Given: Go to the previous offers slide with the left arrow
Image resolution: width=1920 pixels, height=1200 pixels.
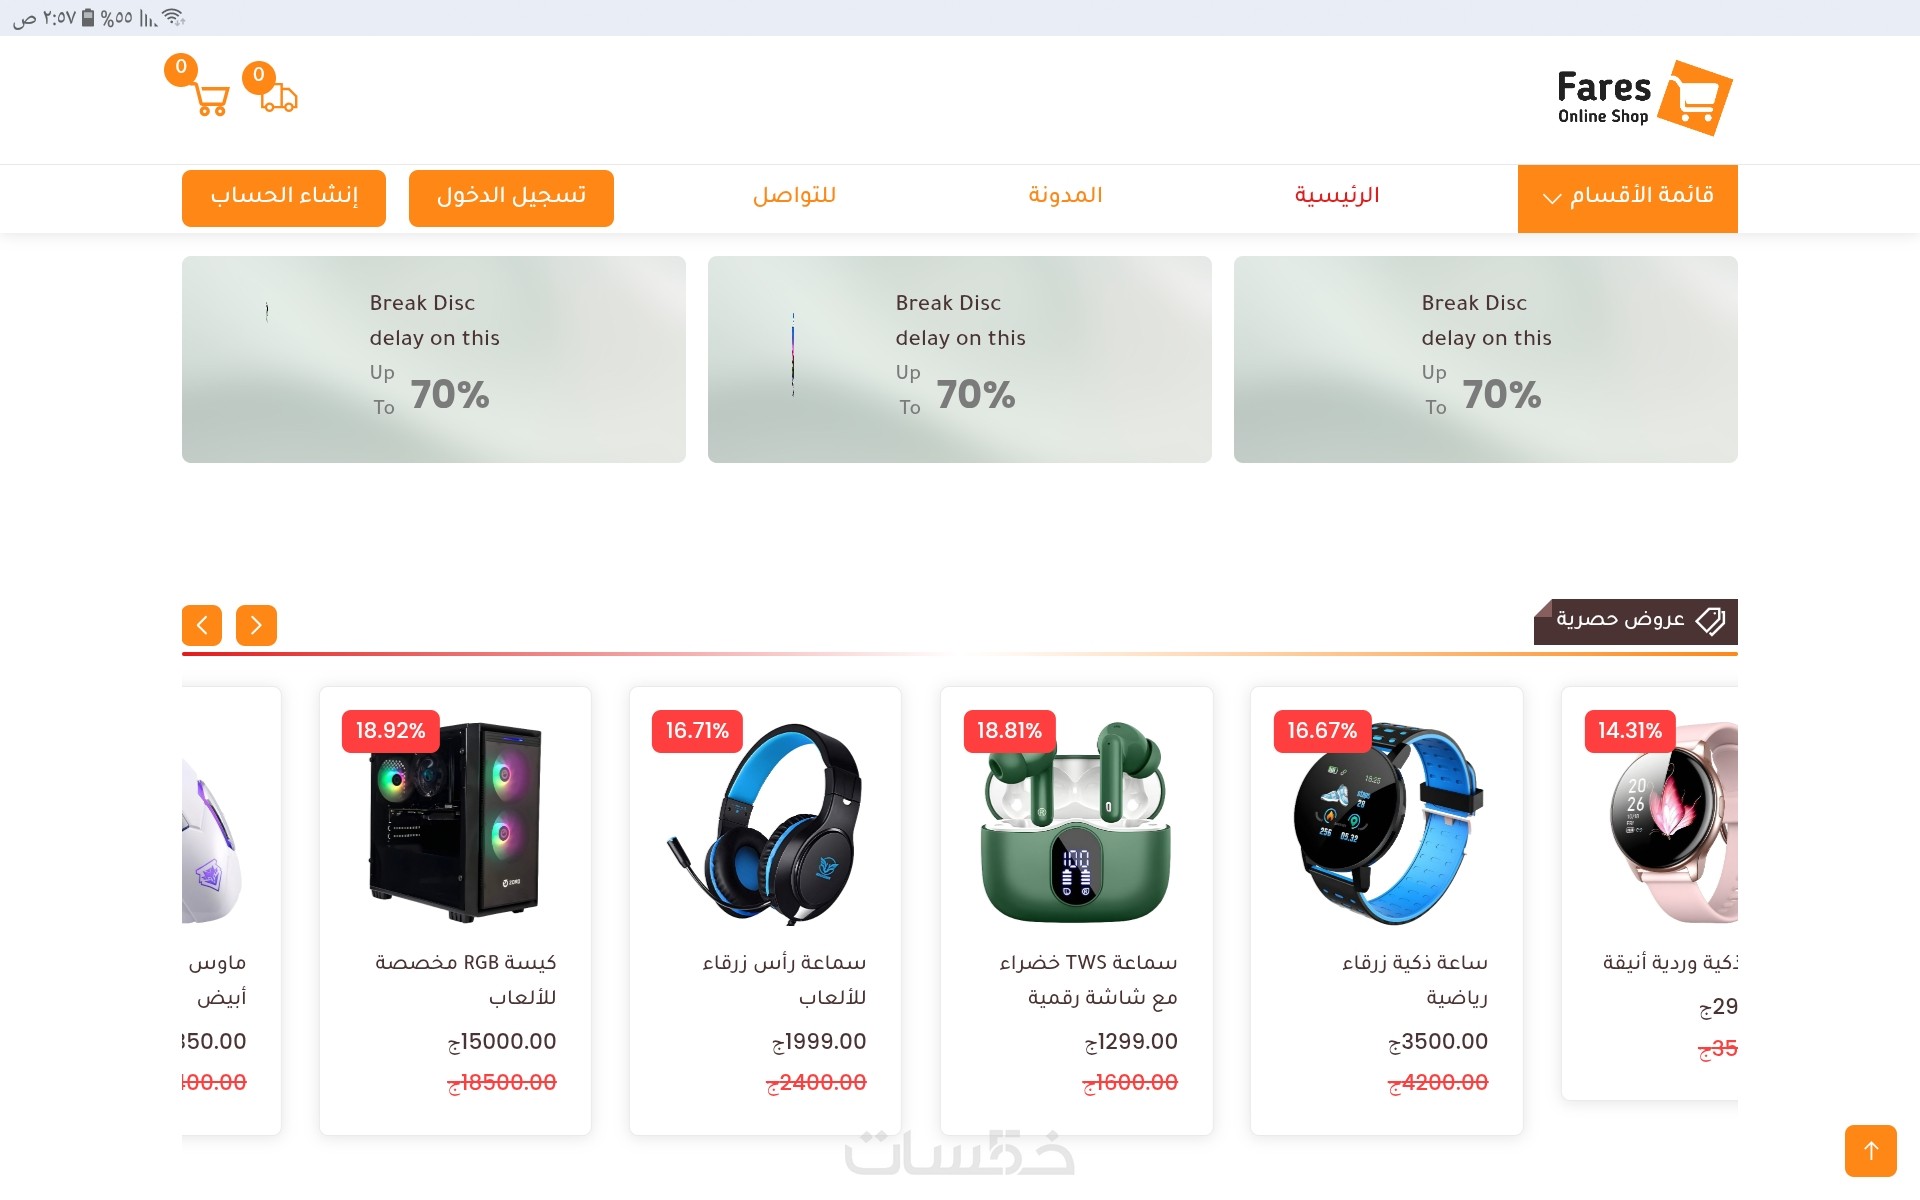Looking at the screenshot, I should click(202, 625).
